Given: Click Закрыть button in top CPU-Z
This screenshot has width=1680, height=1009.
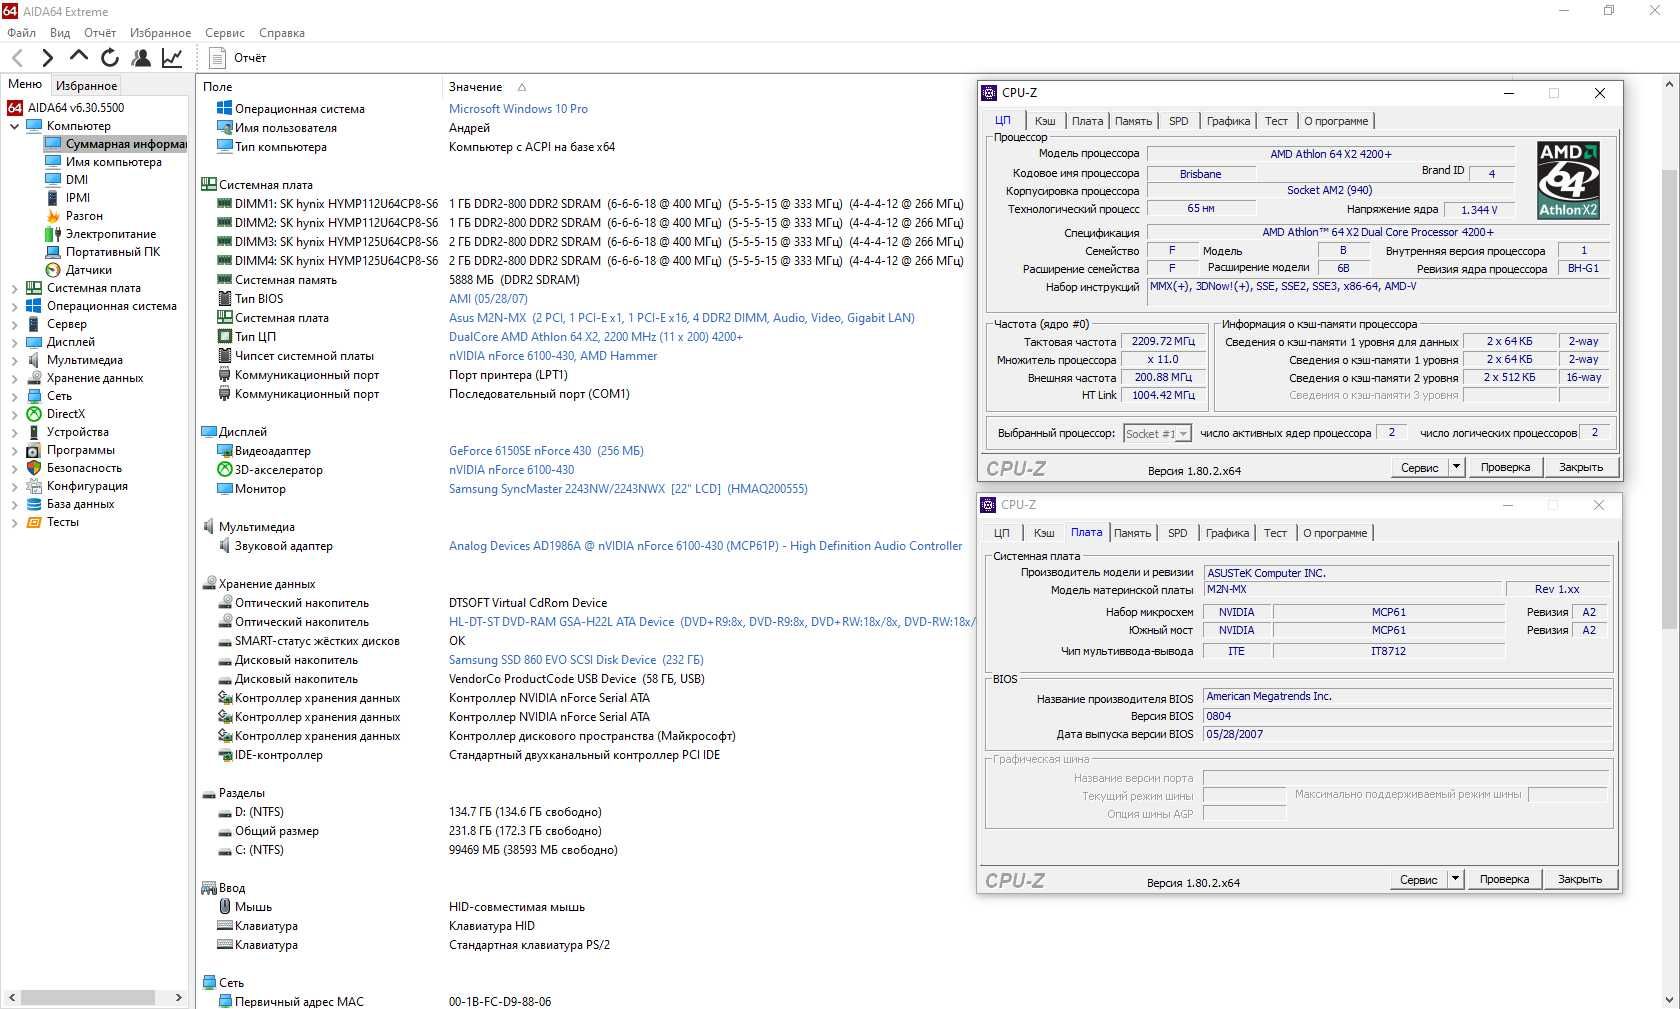Looking at the screenshot, I should pos(1581,467).
